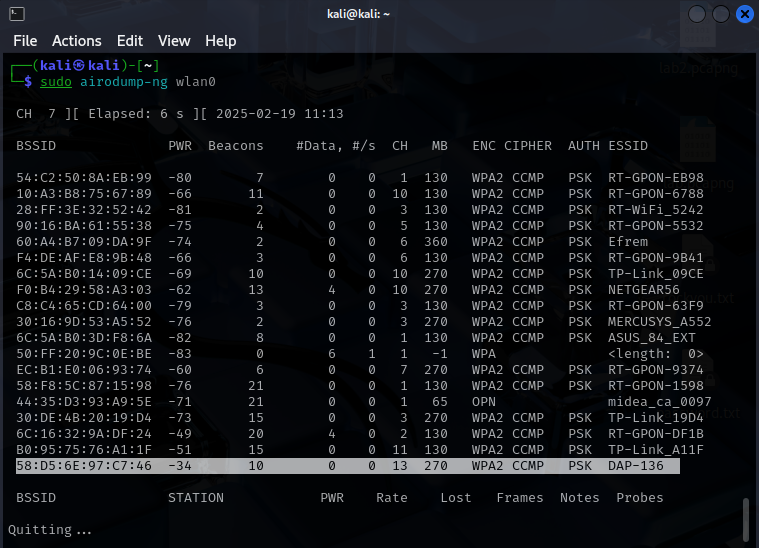Click the ESSID NETGEAR56
The image size is (759, 548).
coord(644,289)
